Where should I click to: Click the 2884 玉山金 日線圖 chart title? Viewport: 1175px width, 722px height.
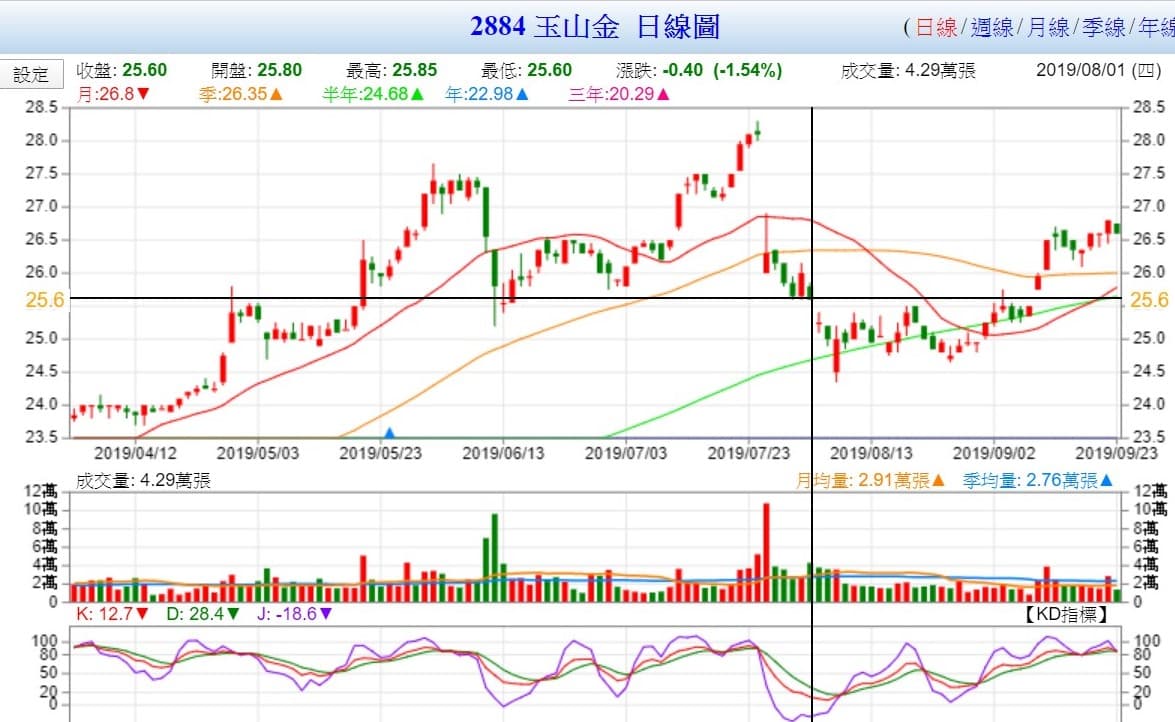(x=595, y=27)
